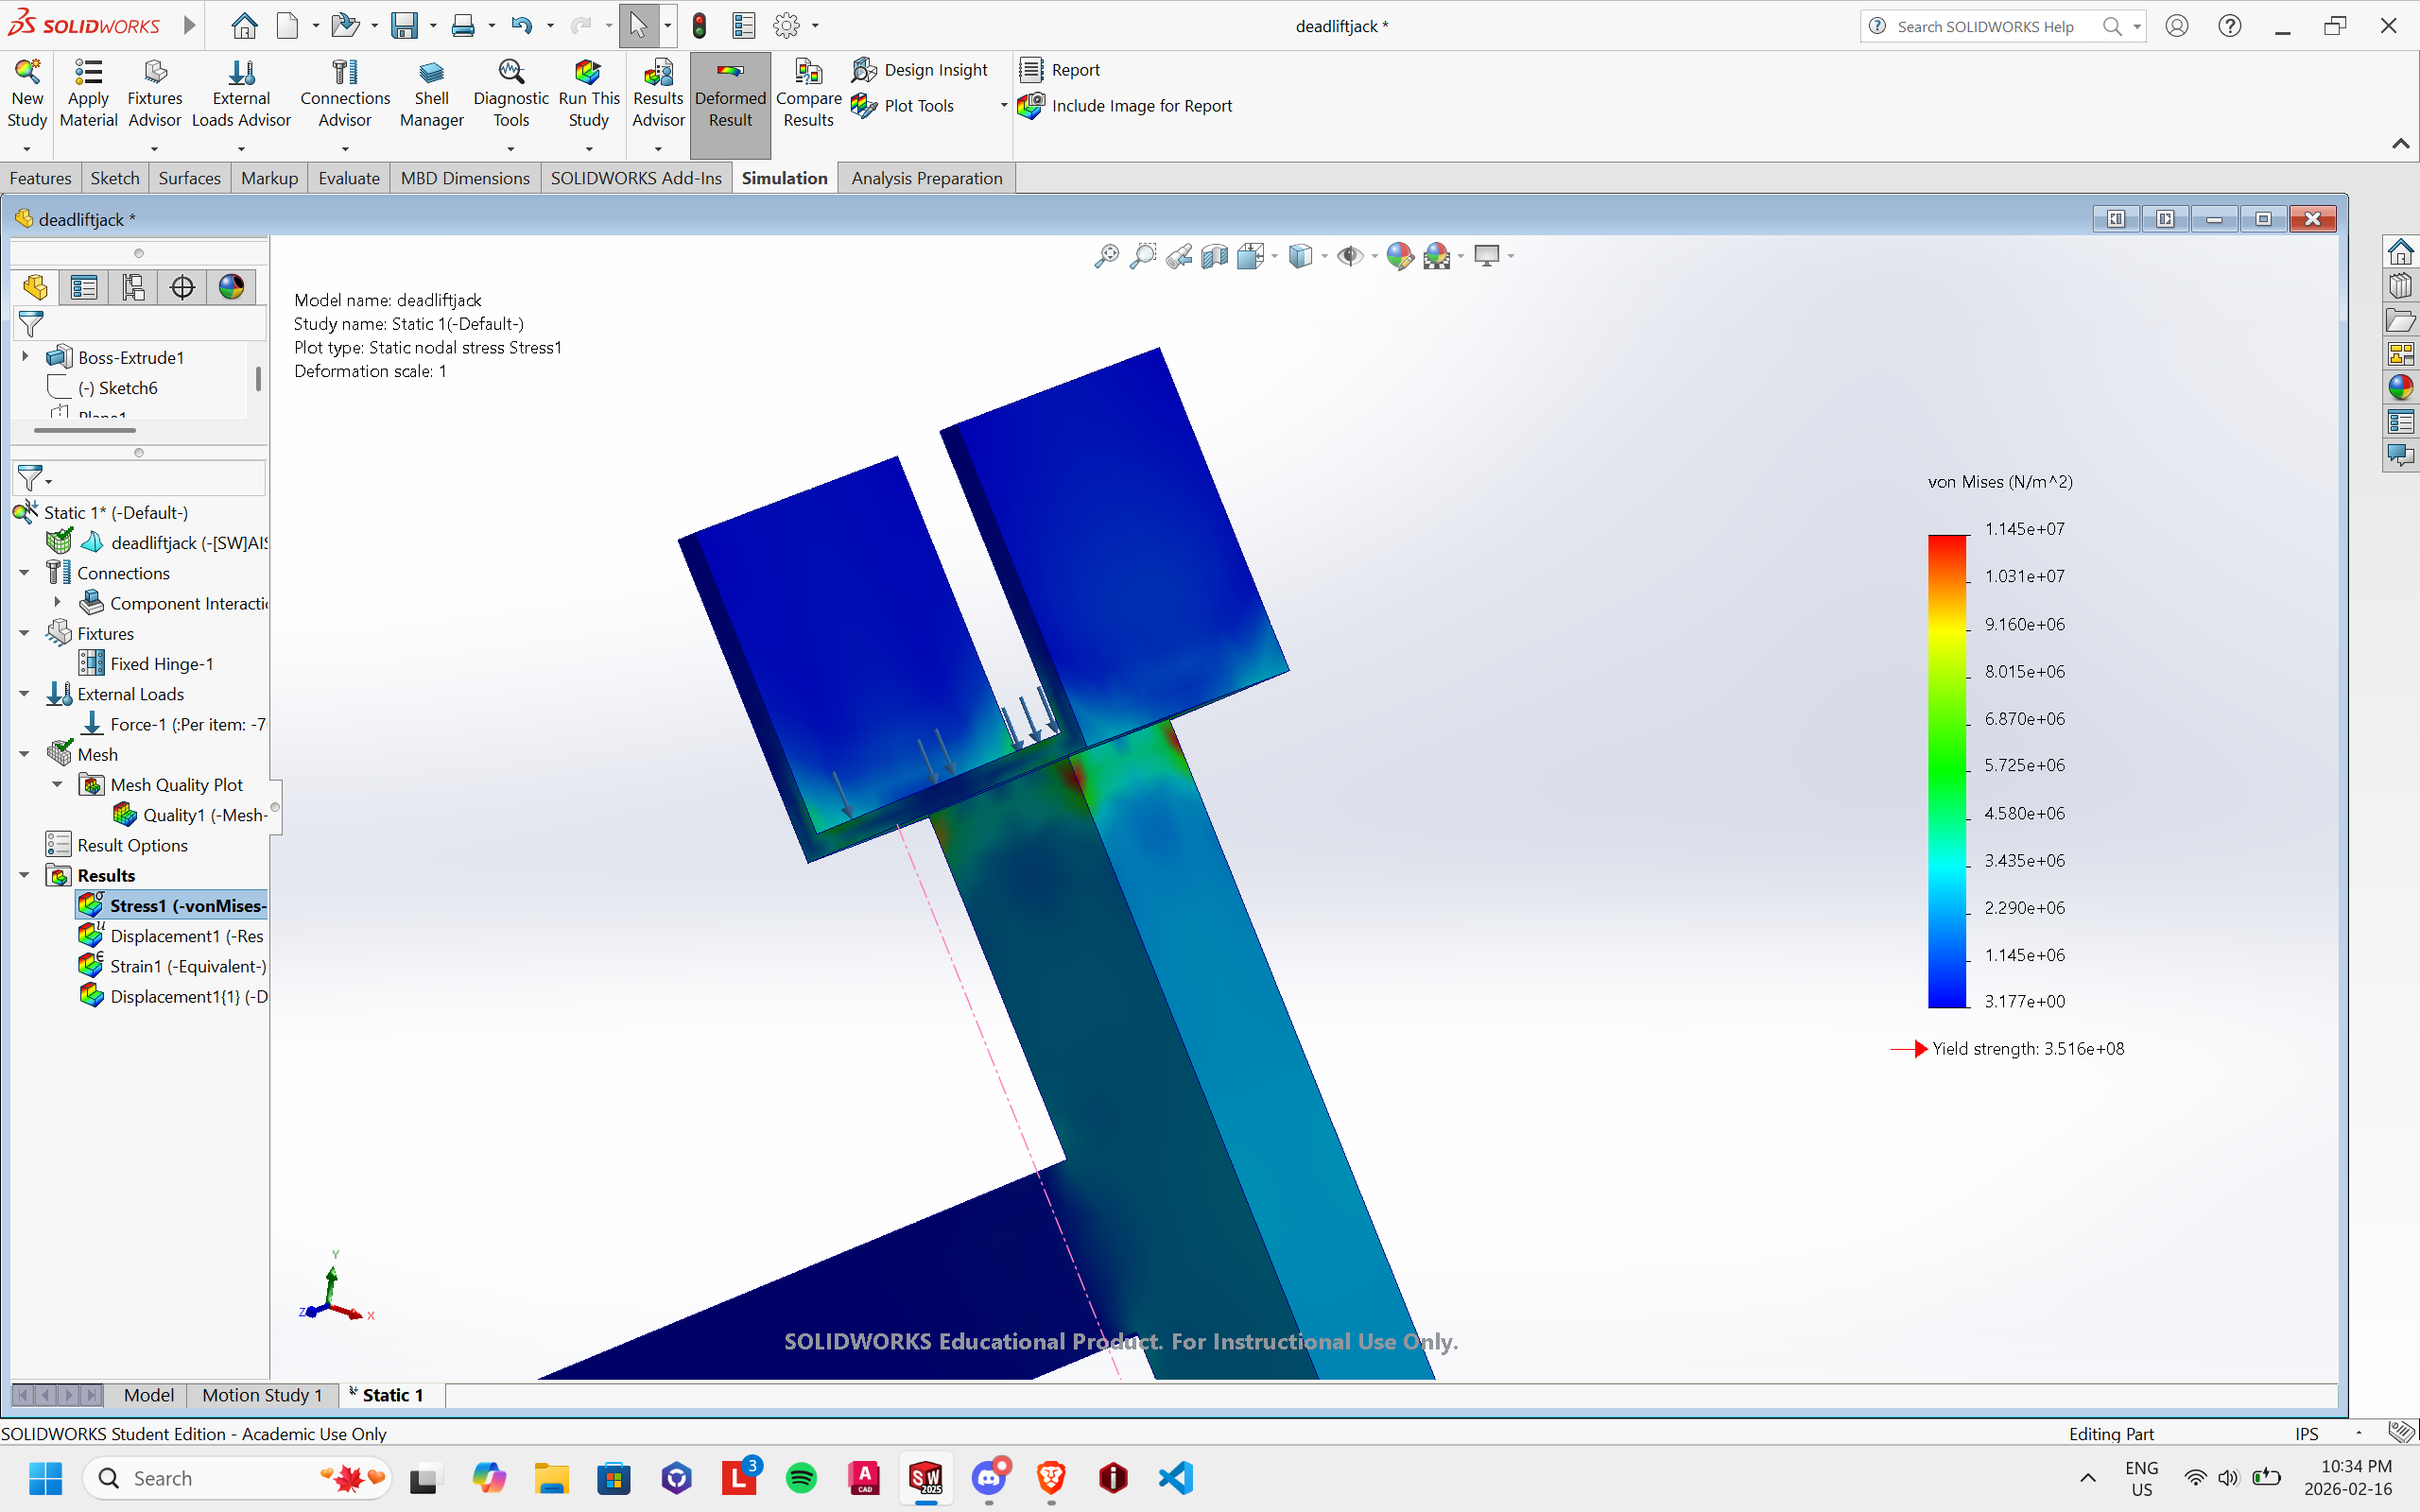Open the Connections Advisor
Screen dimensions: 2420x1512
click(345, 94)
